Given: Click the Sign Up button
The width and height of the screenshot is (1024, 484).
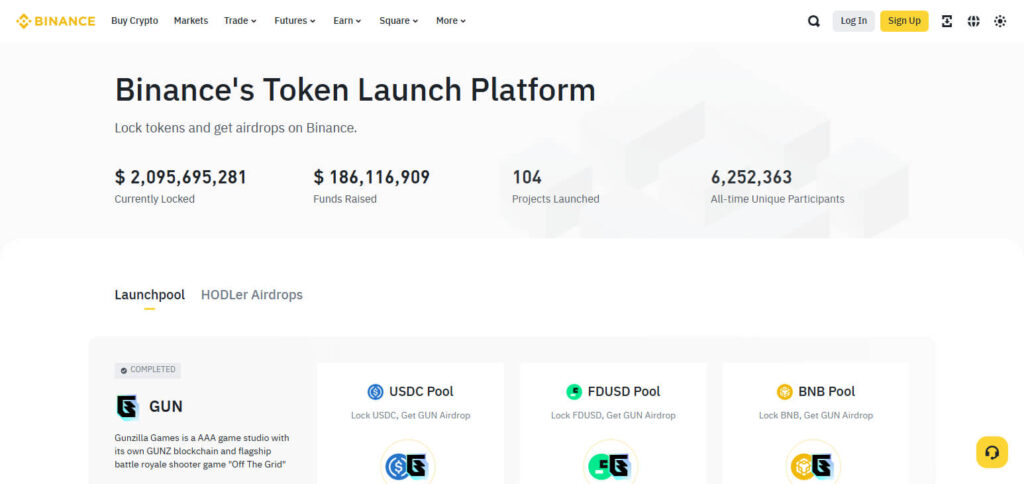Looking at the screenshot, I should click(904, 21).
